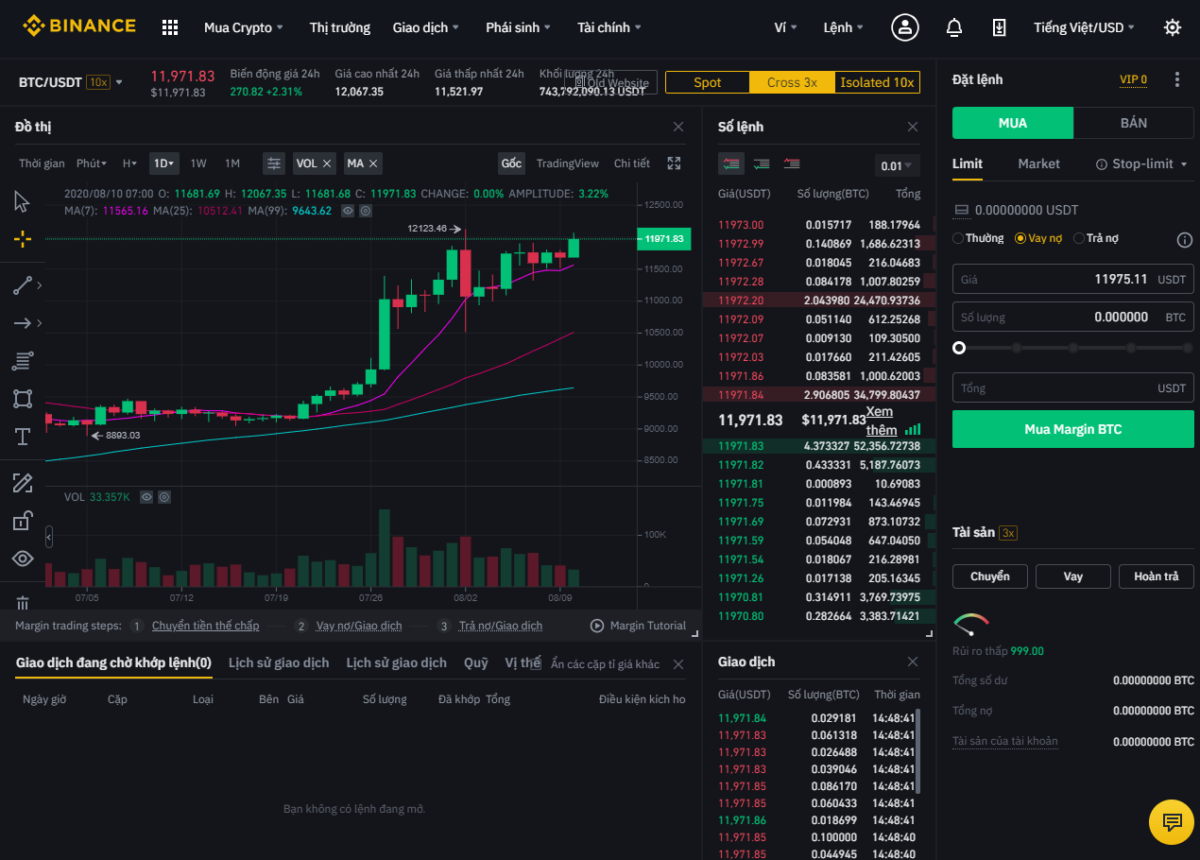
Task: Expand chart to fullscreen
Action: pyautogui.click(x=674, y=163)
